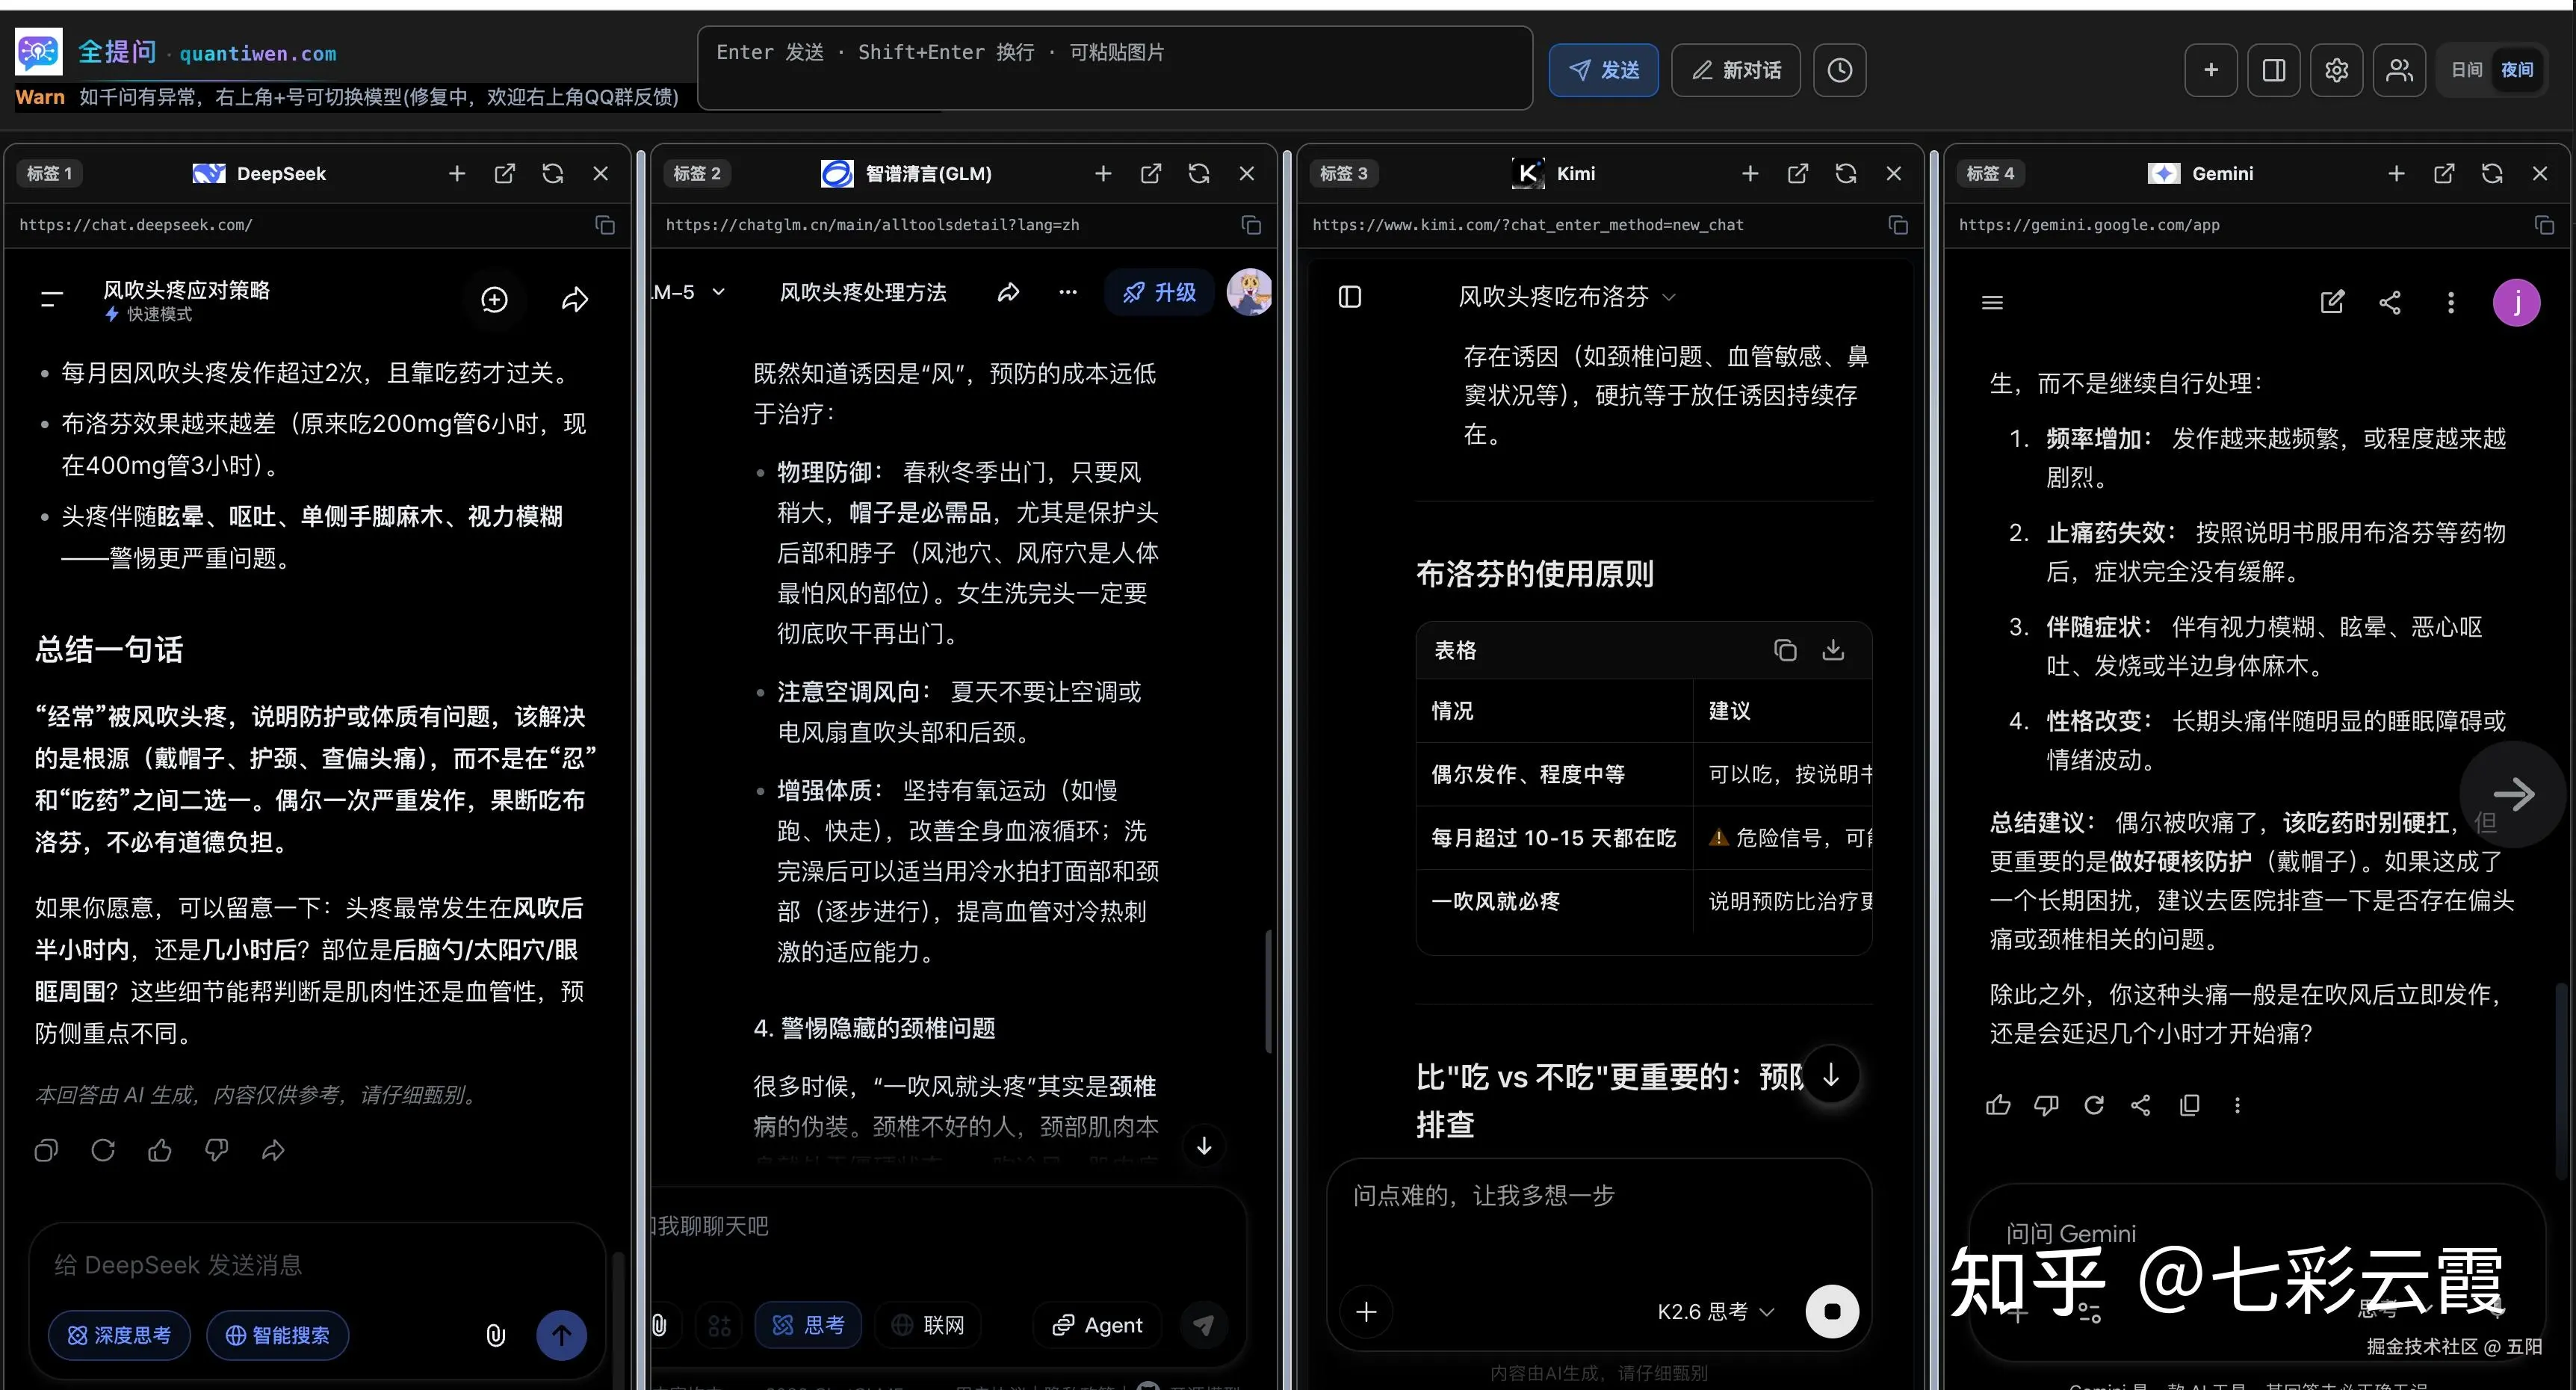Click the 新对话 button
Image resolution: width=2576 pixels, height=1390 pixels.
[1736, 70]
